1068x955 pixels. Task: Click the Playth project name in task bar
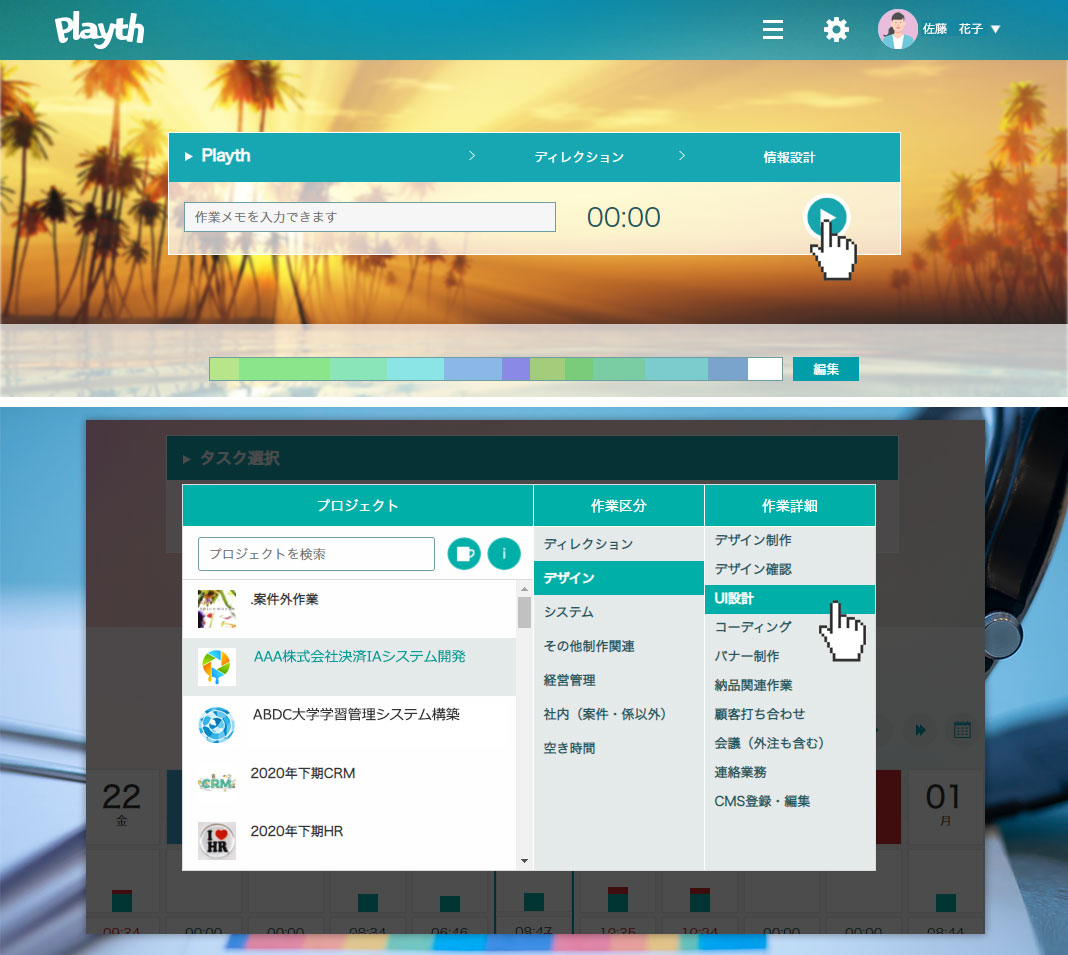coord(225,156)
